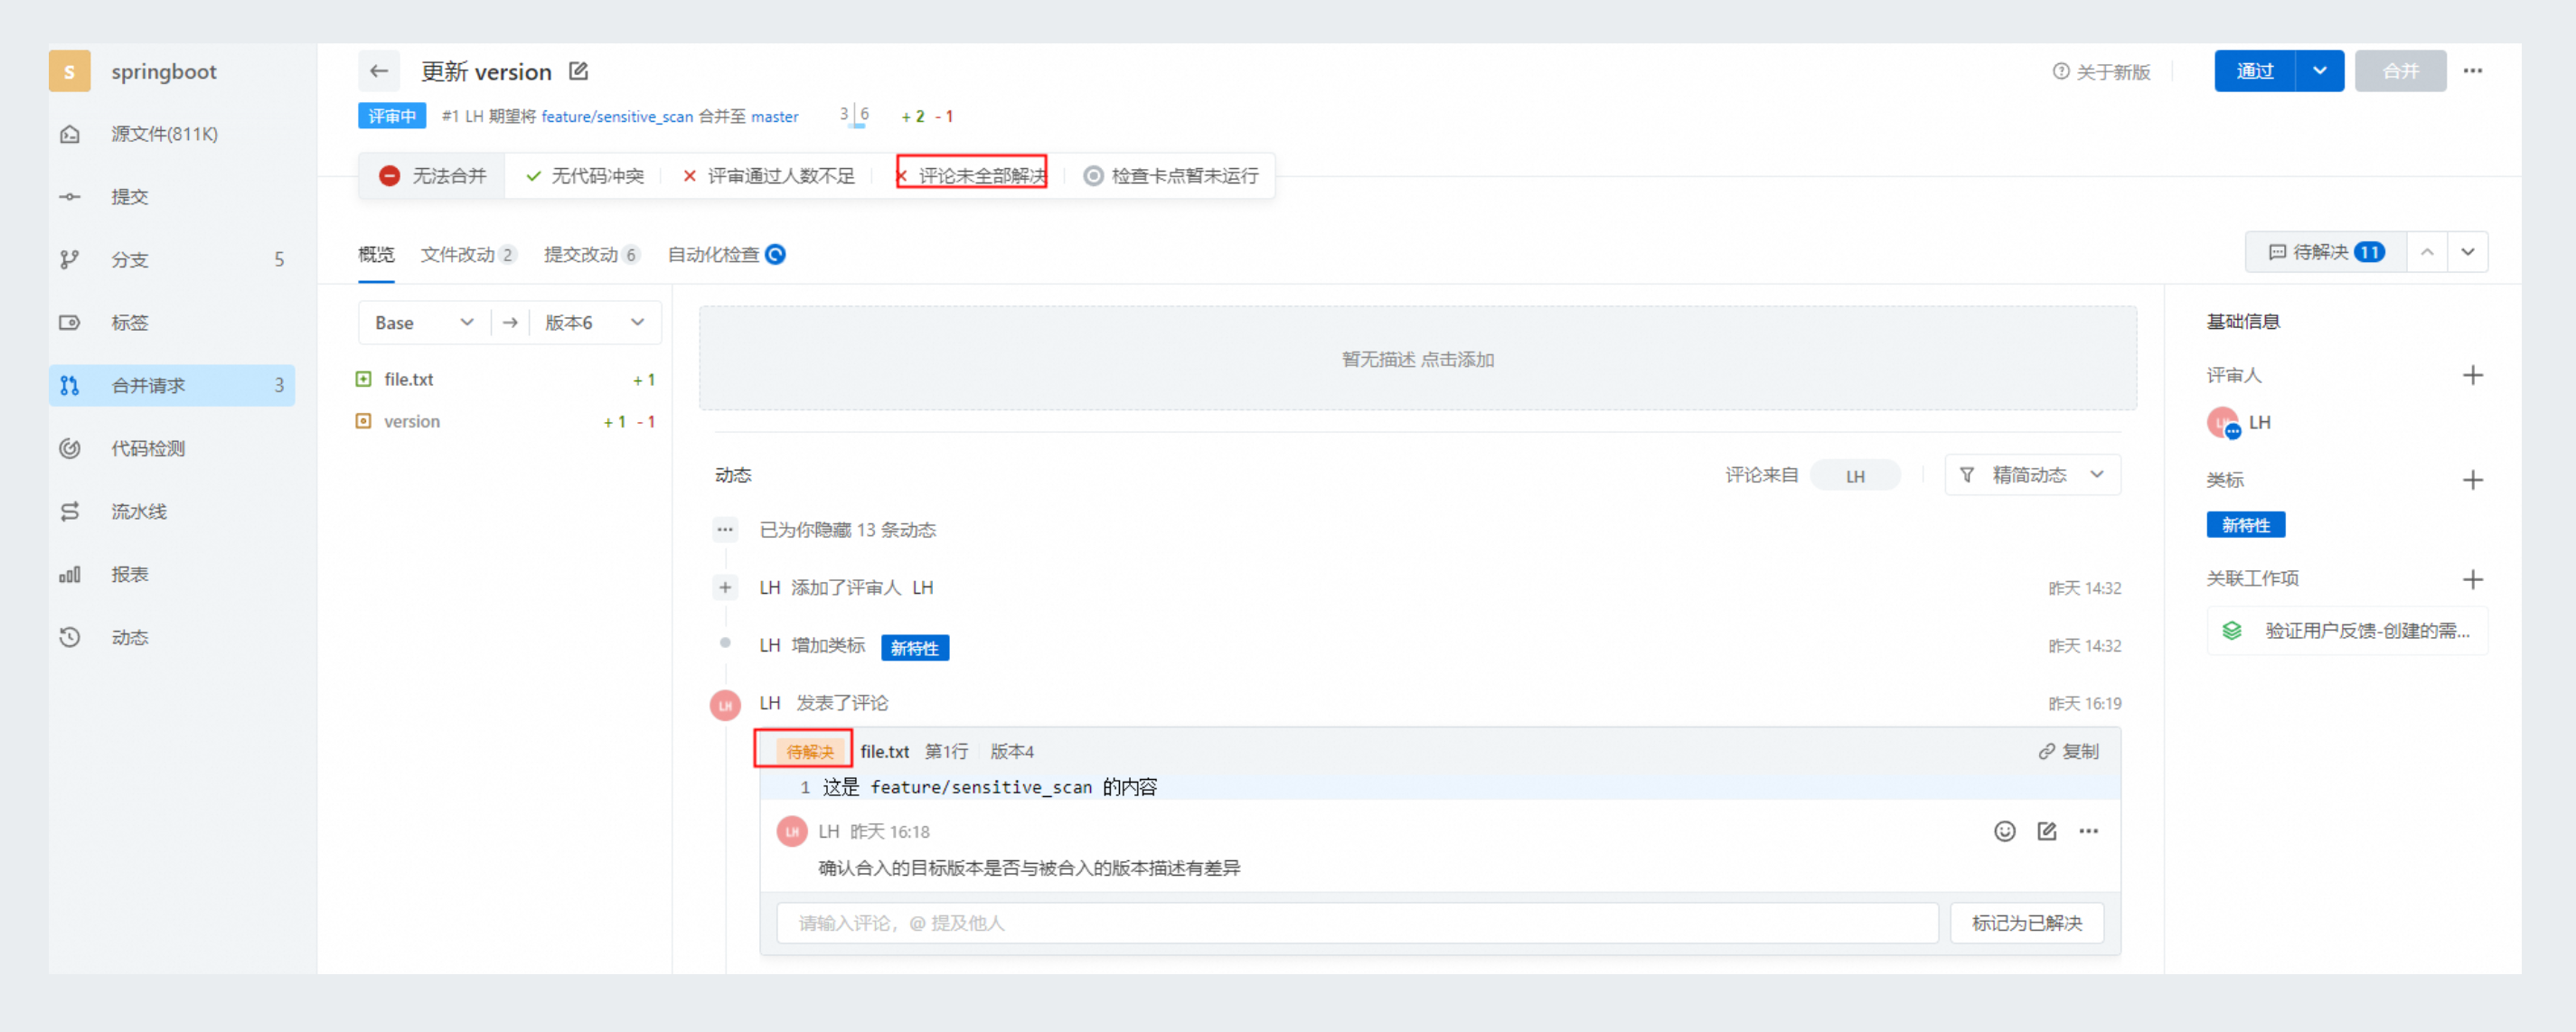Screen dimensions: 2576x1032
Task: Open 报表 chart icon in sidebar
Action: [x=69, y=574]
